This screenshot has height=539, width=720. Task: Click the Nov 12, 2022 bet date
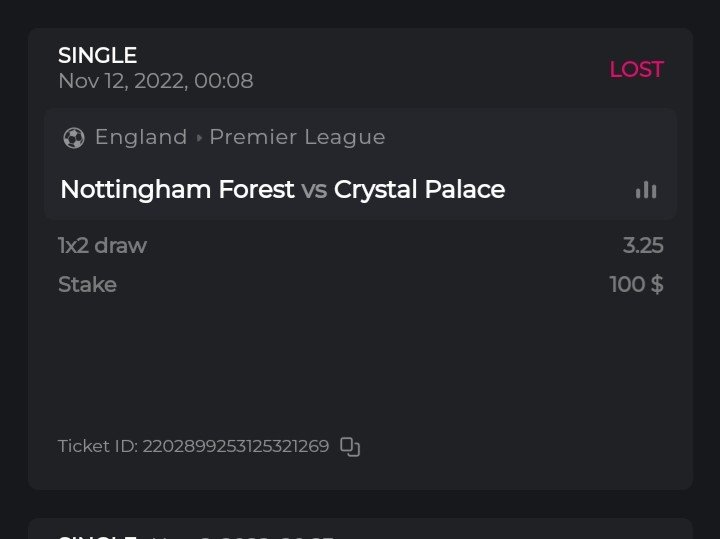tap(155, 81)
